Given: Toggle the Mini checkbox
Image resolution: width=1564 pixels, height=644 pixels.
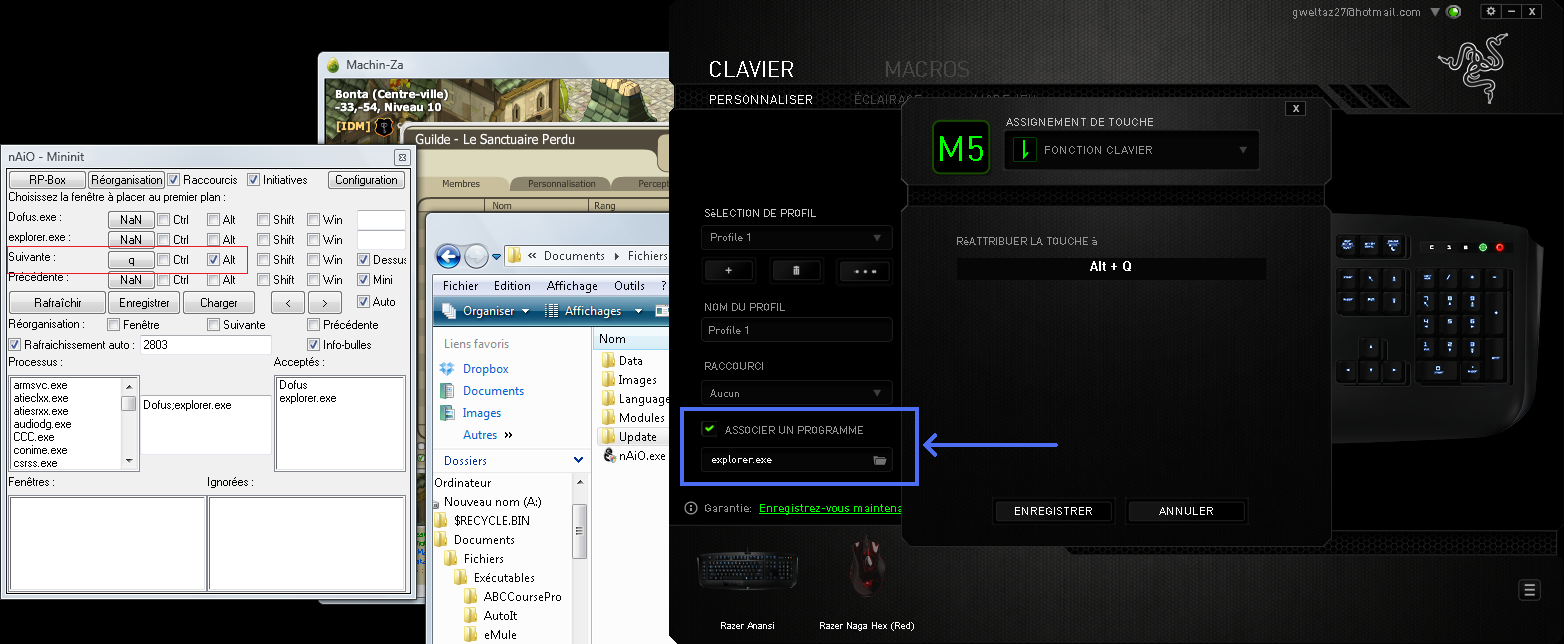Looking at the screenshot, I should (x=364, y=280).
